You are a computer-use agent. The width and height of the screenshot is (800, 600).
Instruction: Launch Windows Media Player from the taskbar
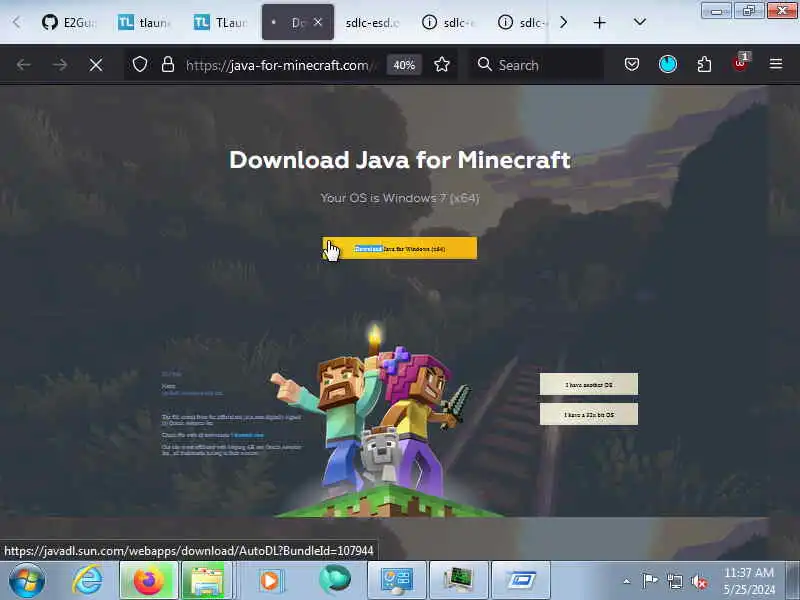tap(270, 581)
